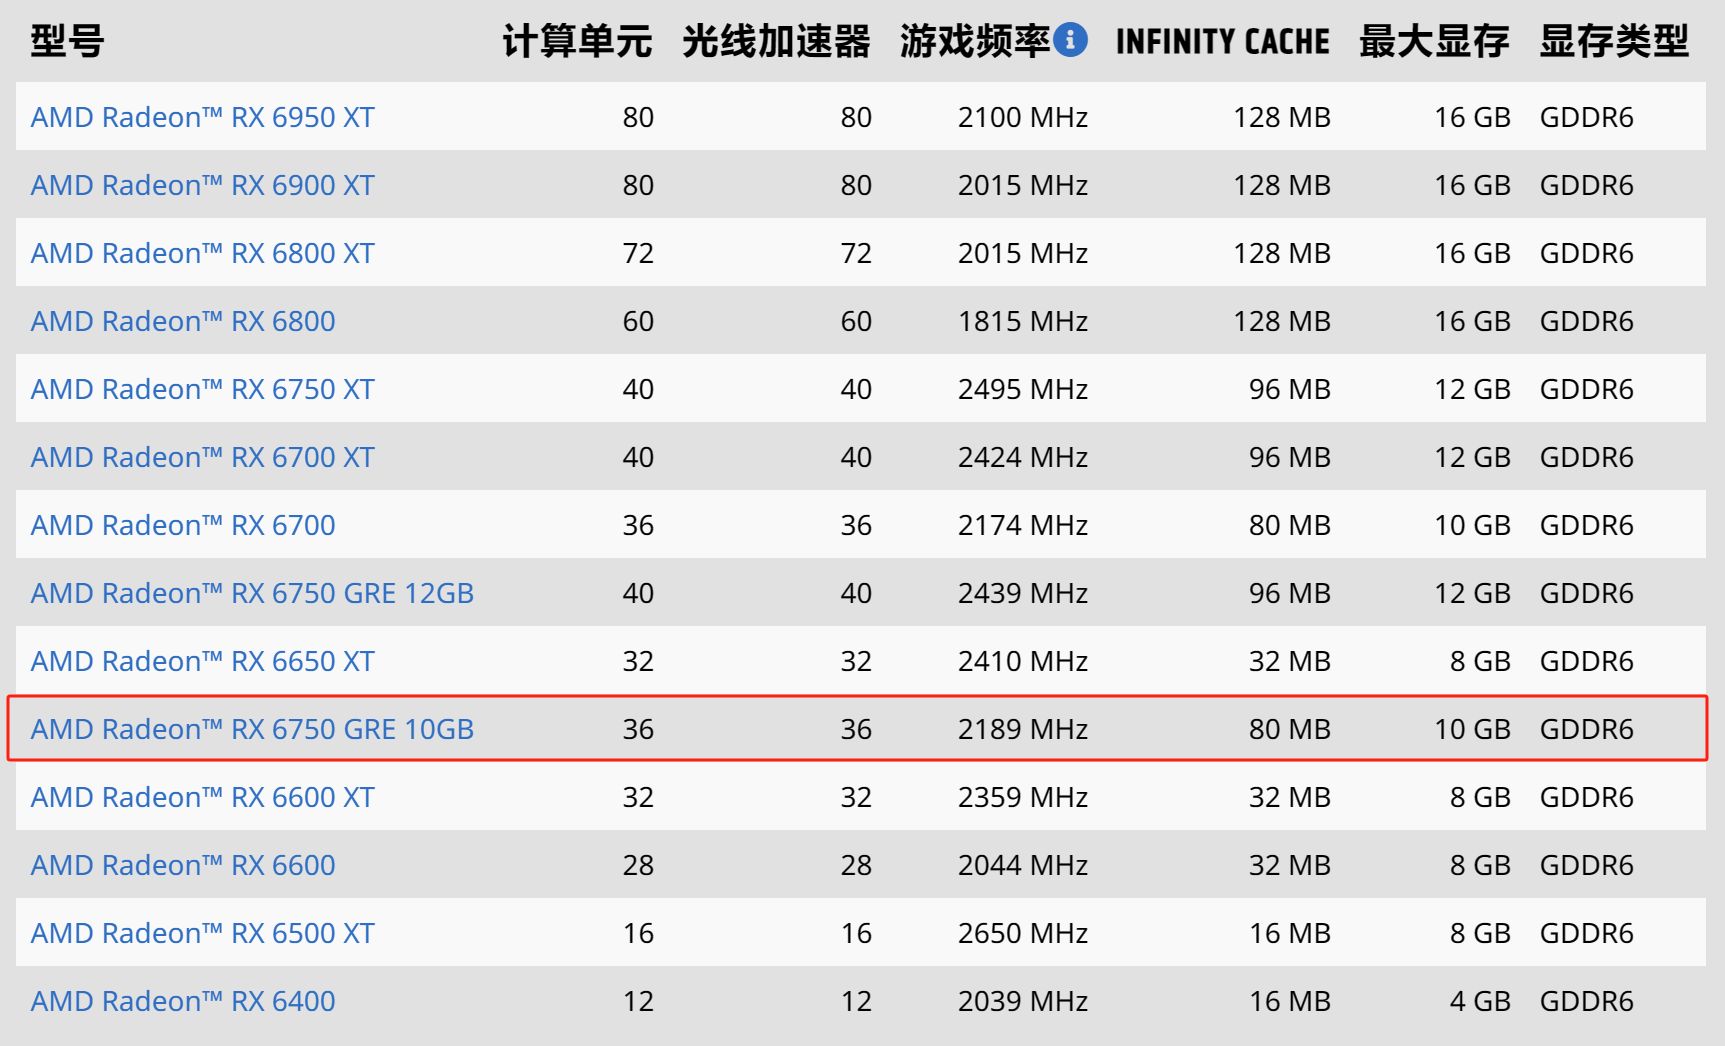
Task: Open AMD Radeon RX 6750 GRE 12GB link
Action: tap(252, 593)
